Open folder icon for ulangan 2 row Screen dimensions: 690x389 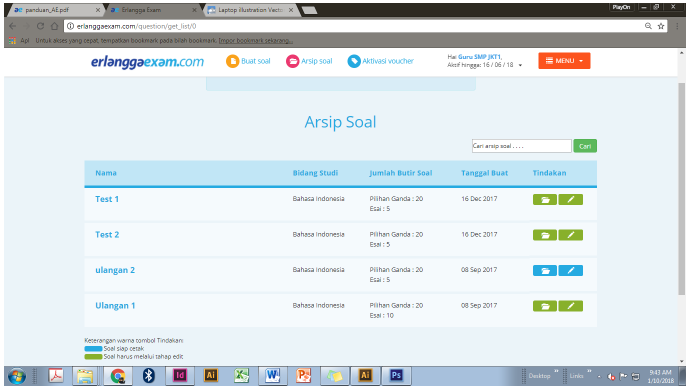click(545, 270)
